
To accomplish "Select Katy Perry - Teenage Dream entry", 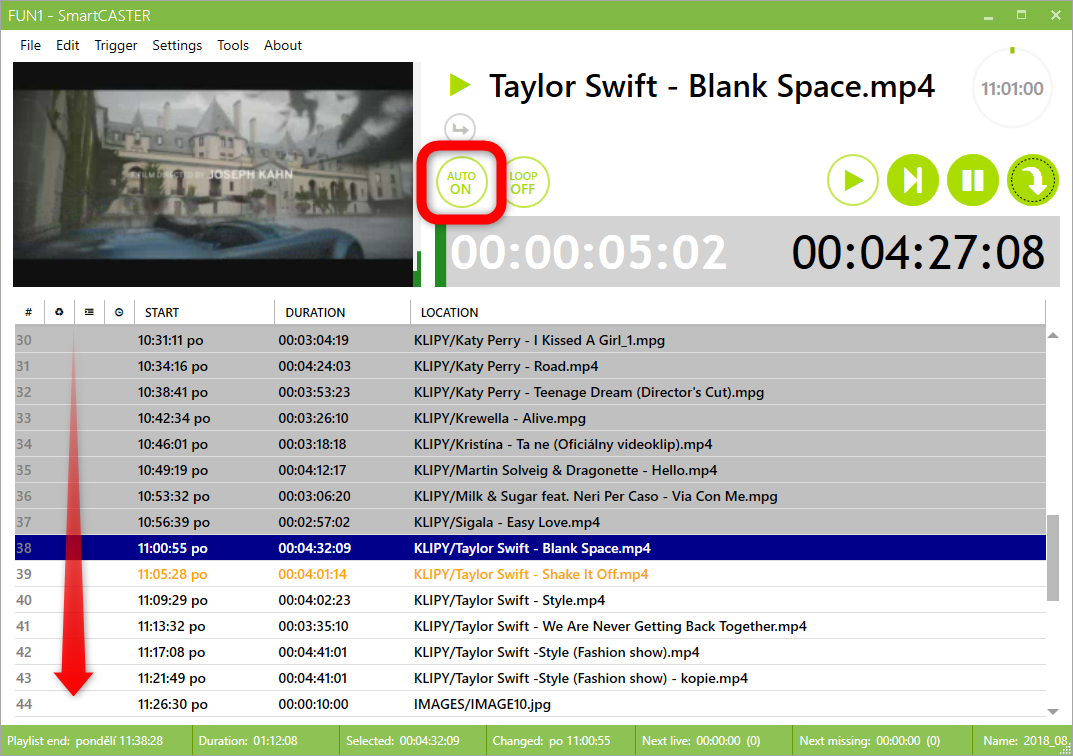I will pyautogui.click(x=530, y=392).
